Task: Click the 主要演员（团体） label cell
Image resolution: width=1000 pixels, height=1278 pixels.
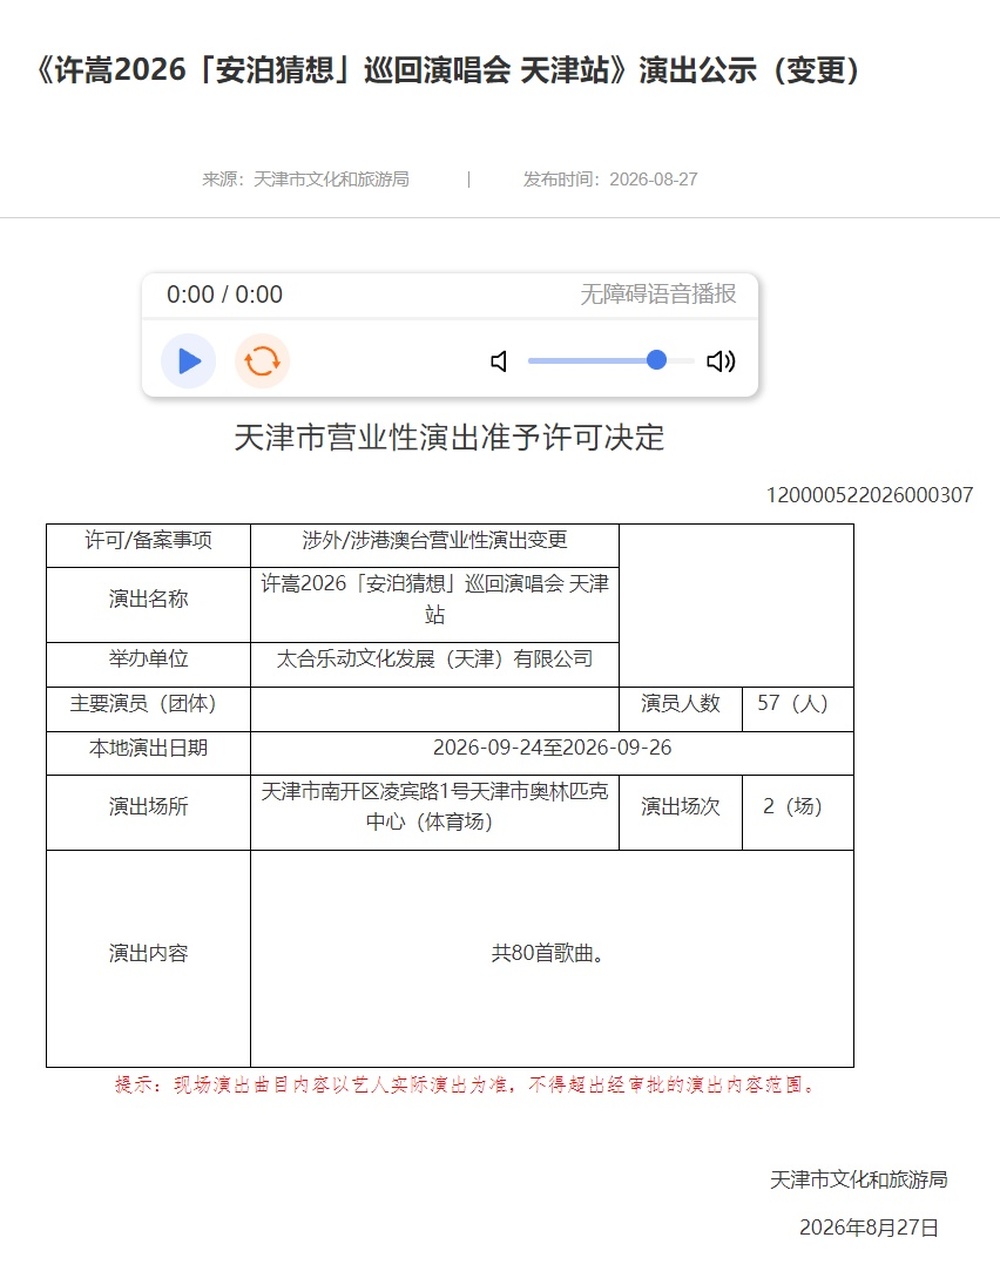Action: [148, 710]
